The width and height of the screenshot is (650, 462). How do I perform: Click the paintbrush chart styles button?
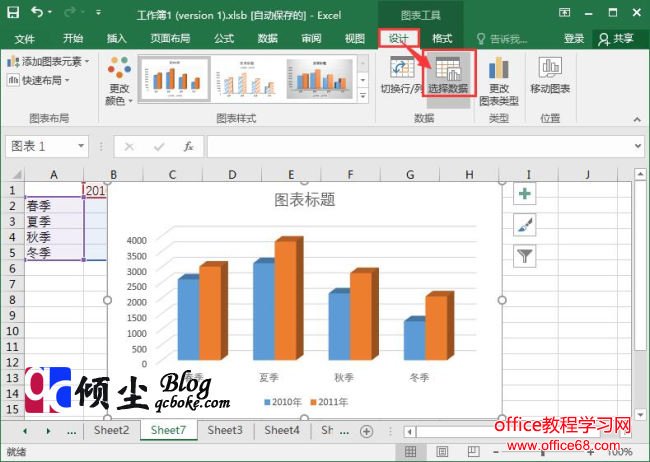pos(524,225)
